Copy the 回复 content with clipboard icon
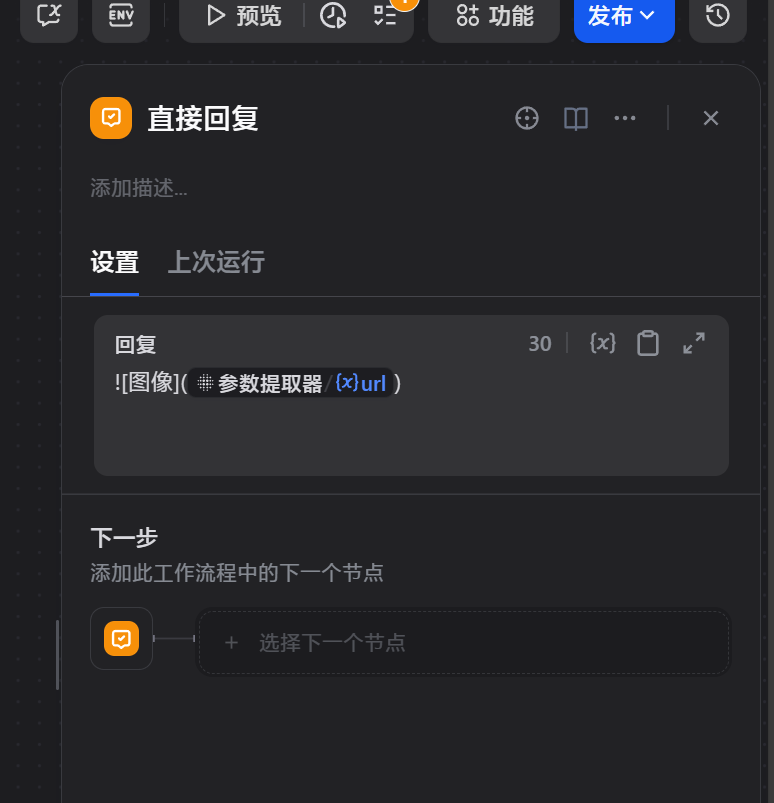The image size is (774, 803). pos(648,343)
